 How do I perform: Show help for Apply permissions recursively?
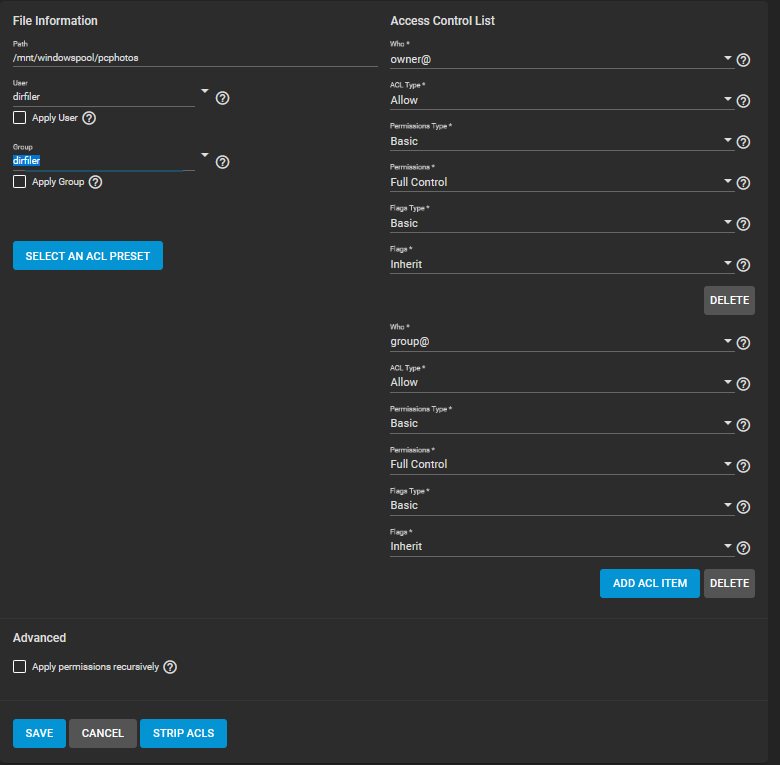pos(170,667)
